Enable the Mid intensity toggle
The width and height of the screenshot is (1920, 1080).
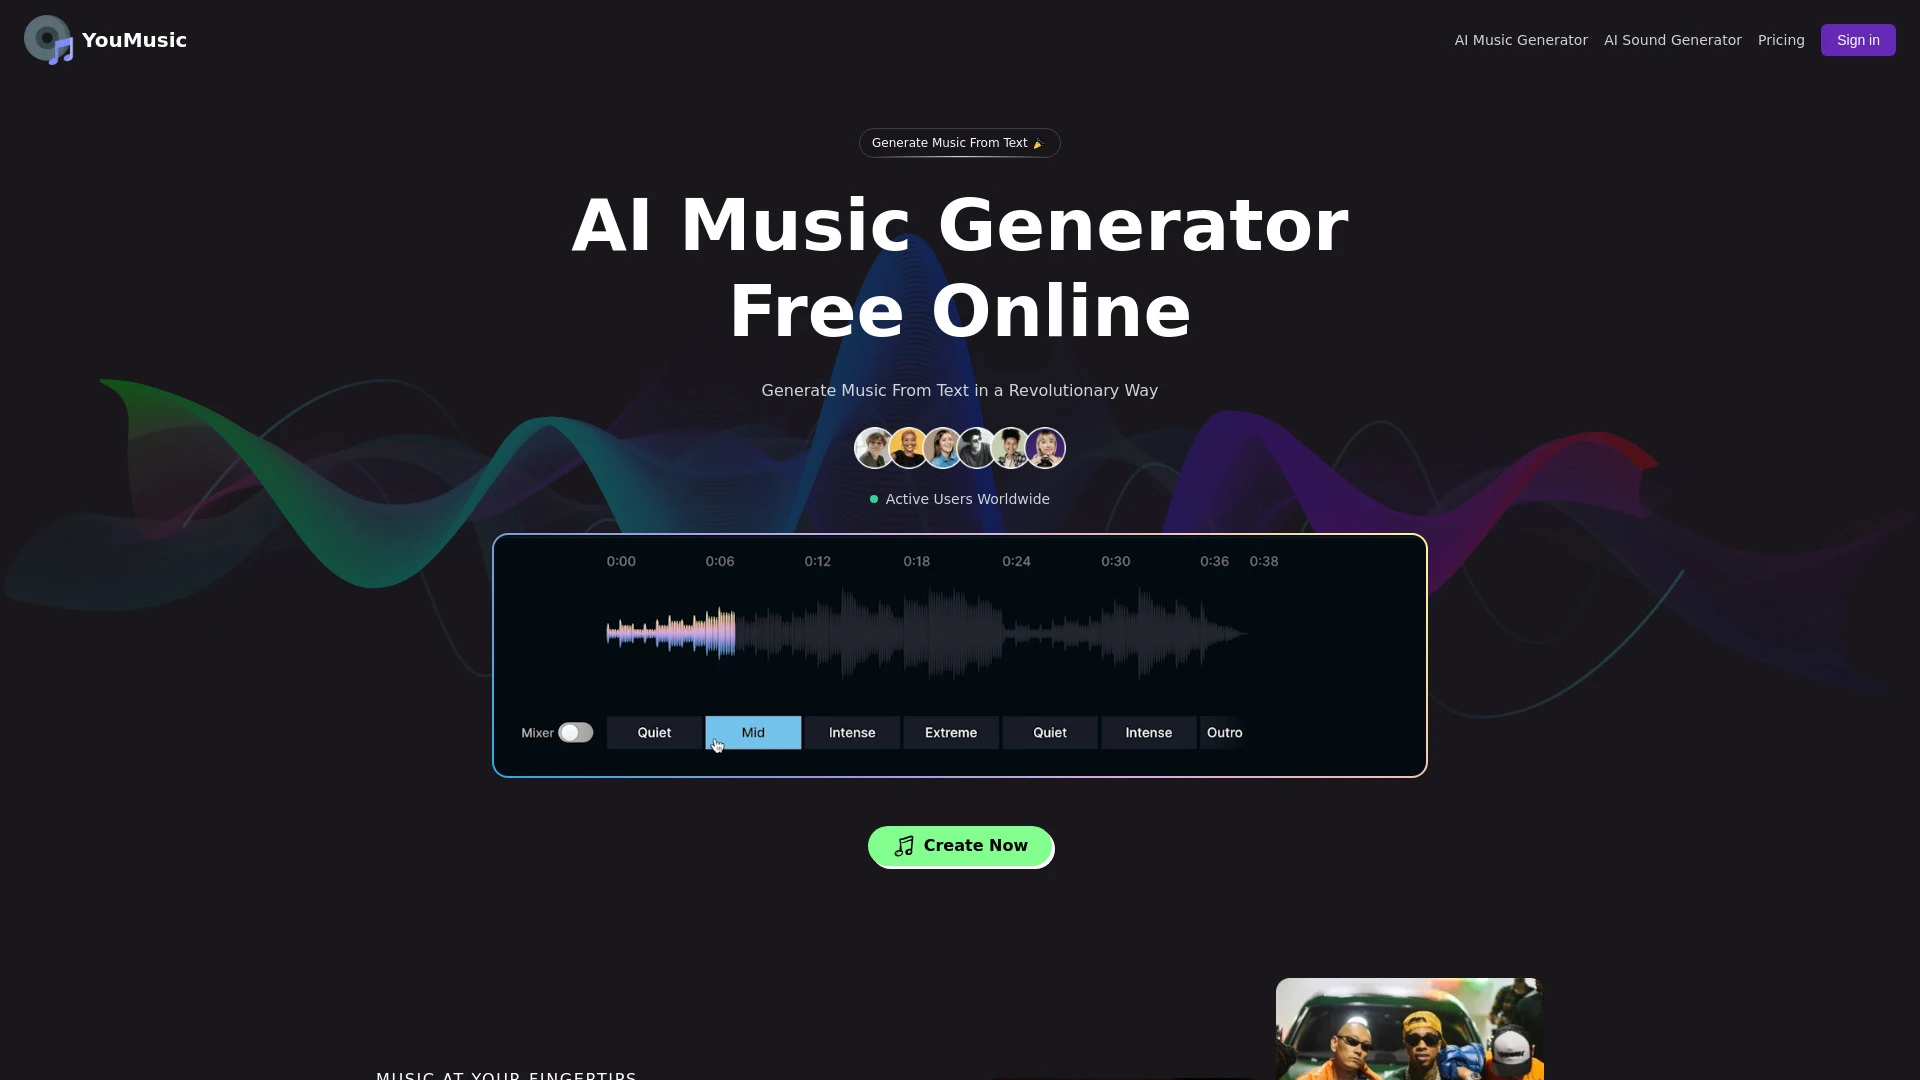click(753, 732)
